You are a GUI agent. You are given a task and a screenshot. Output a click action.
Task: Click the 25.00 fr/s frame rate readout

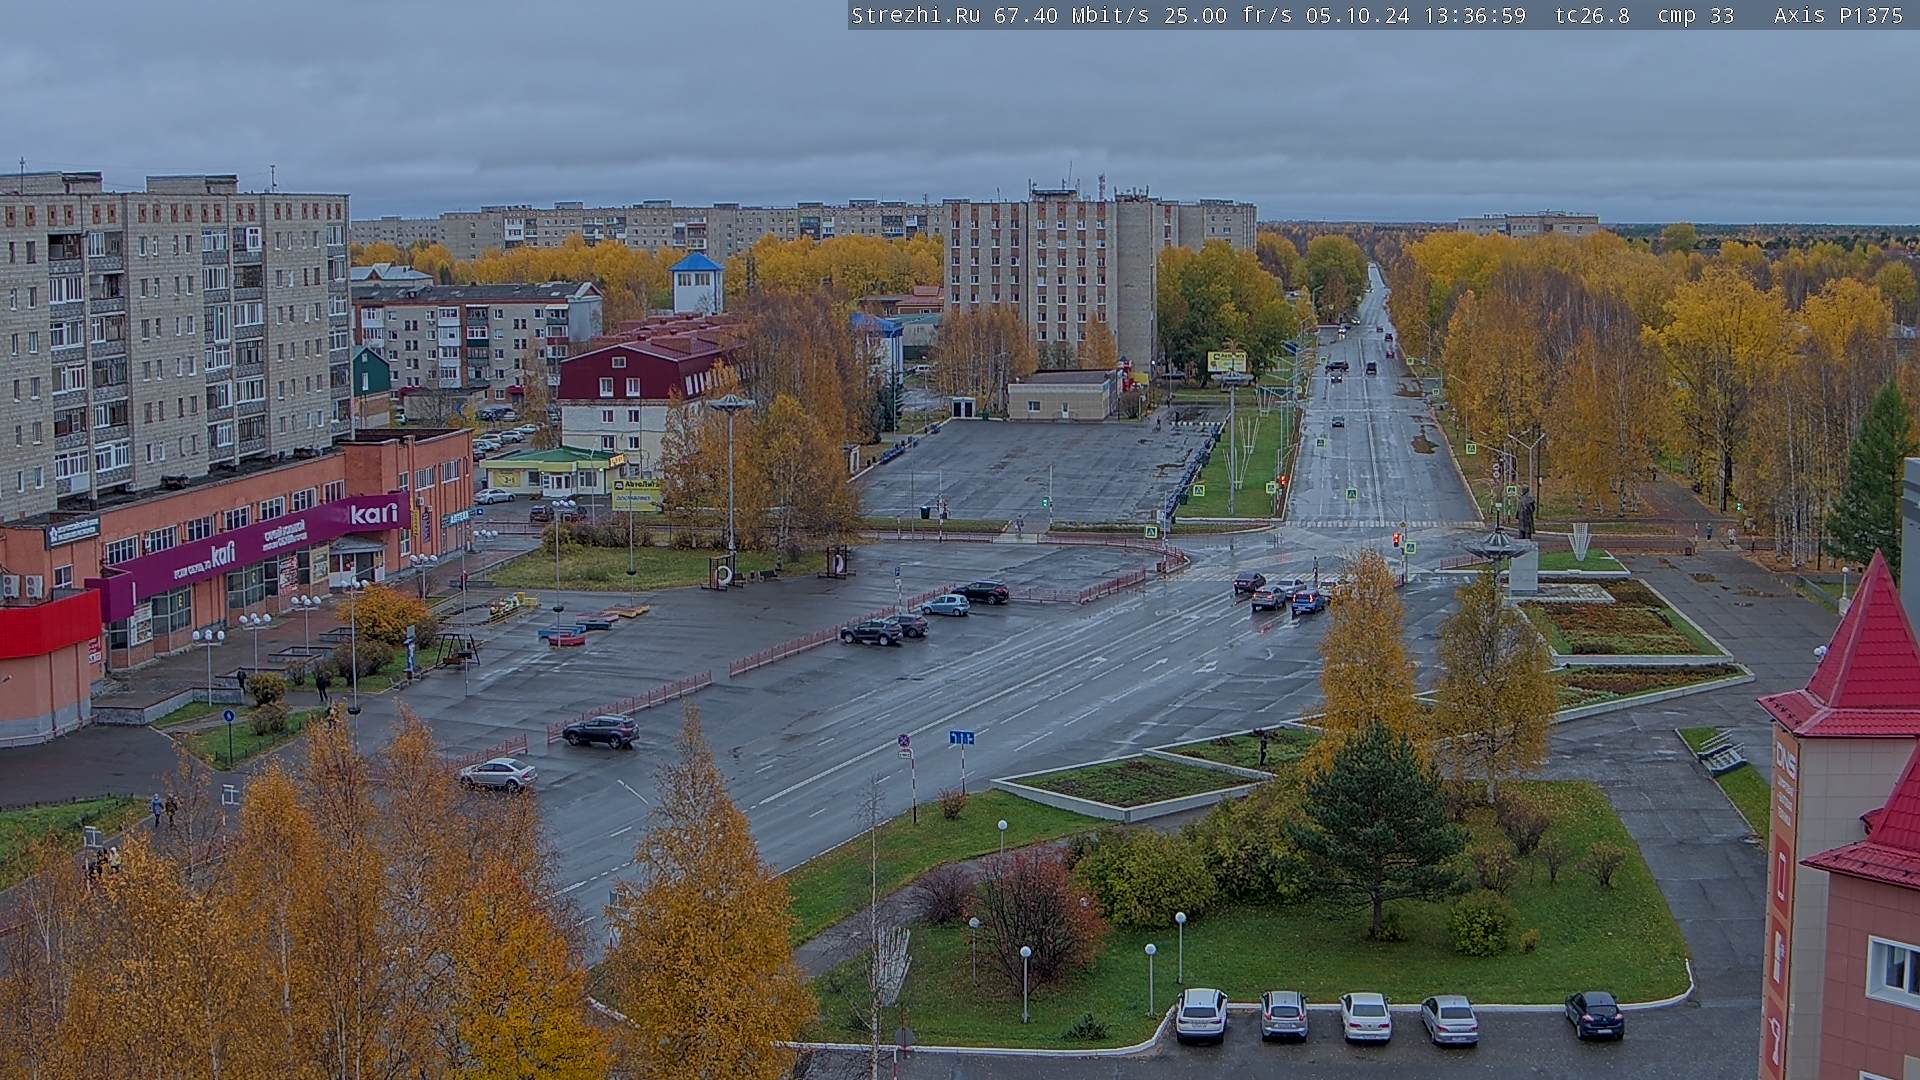(x=1228, y=15)
